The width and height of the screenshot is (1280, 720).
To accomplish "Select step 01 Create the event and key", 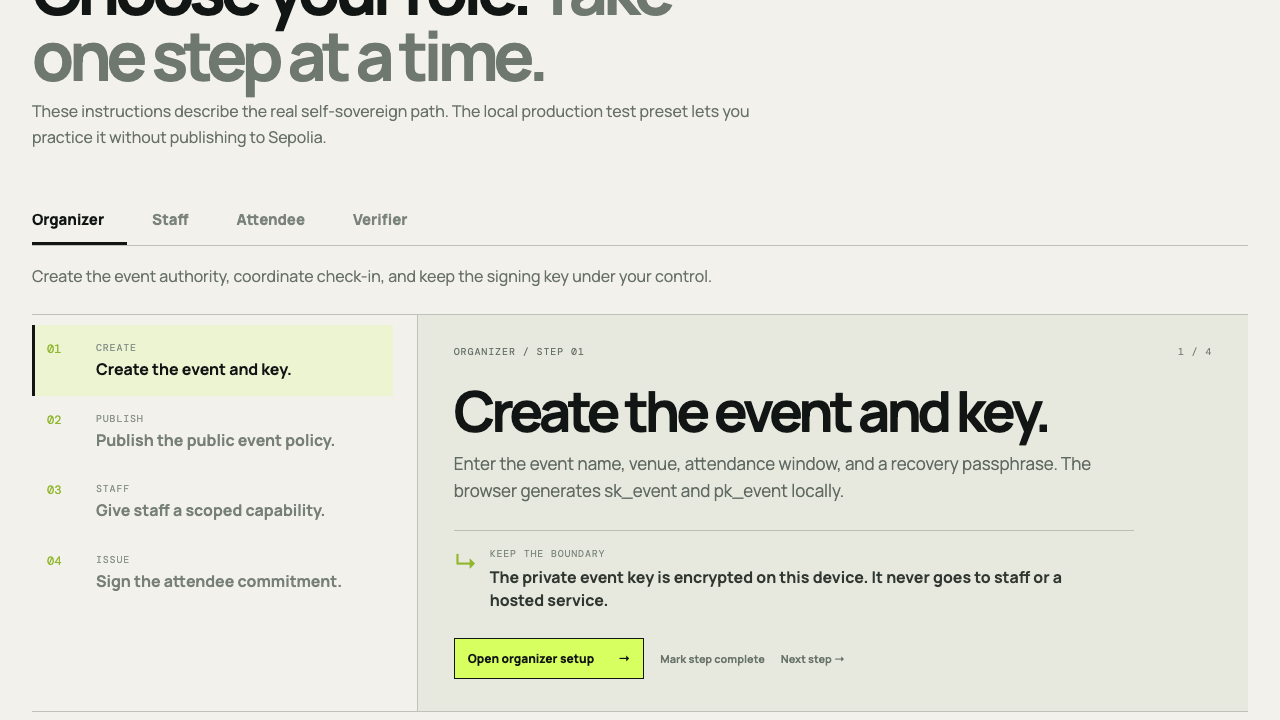I will [213, 360].
